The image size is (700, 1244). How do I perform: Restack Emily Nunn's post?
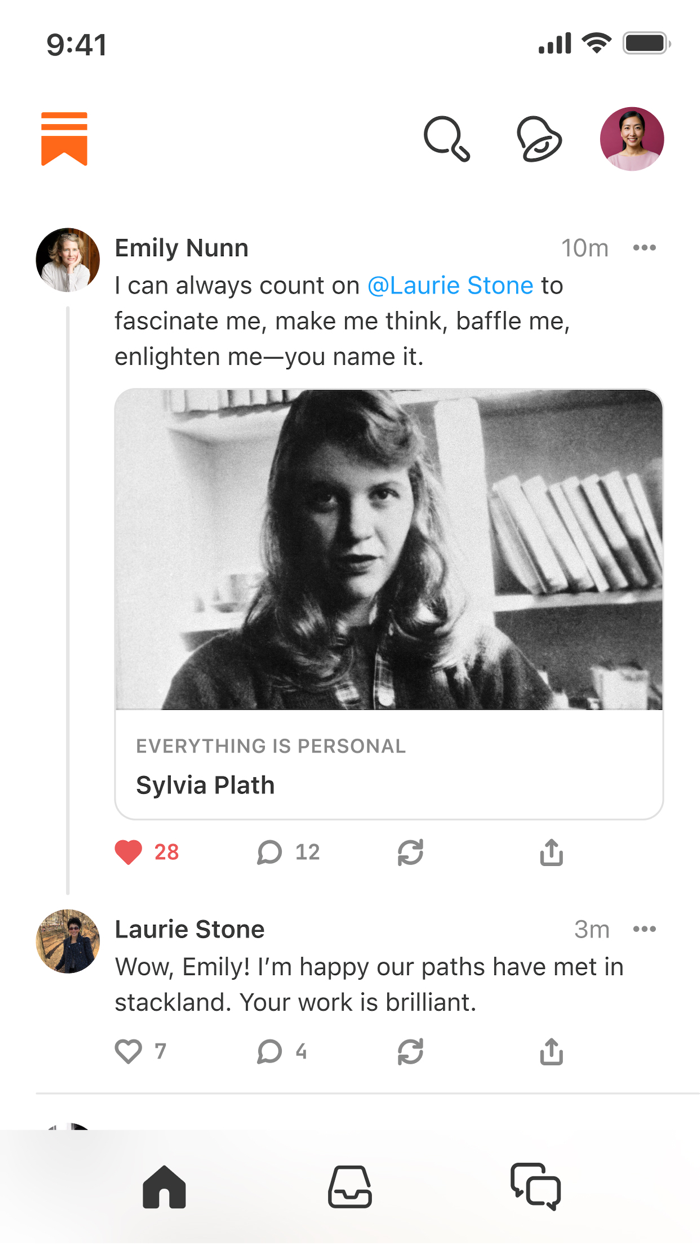pyautogui.click(x=410, y=852)
